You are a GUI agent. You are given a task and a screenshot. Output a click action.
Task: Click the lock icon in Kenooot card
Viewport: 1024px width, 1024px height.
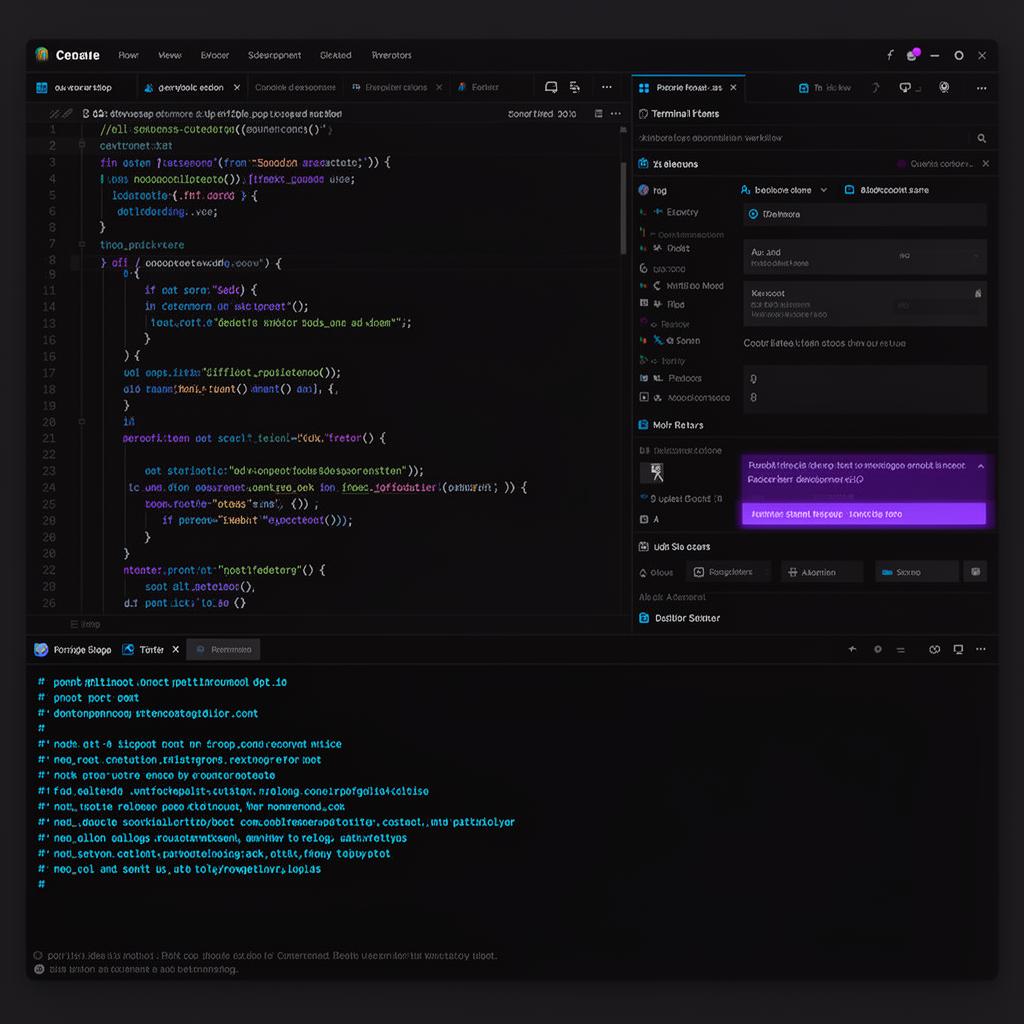pos(978,294)
